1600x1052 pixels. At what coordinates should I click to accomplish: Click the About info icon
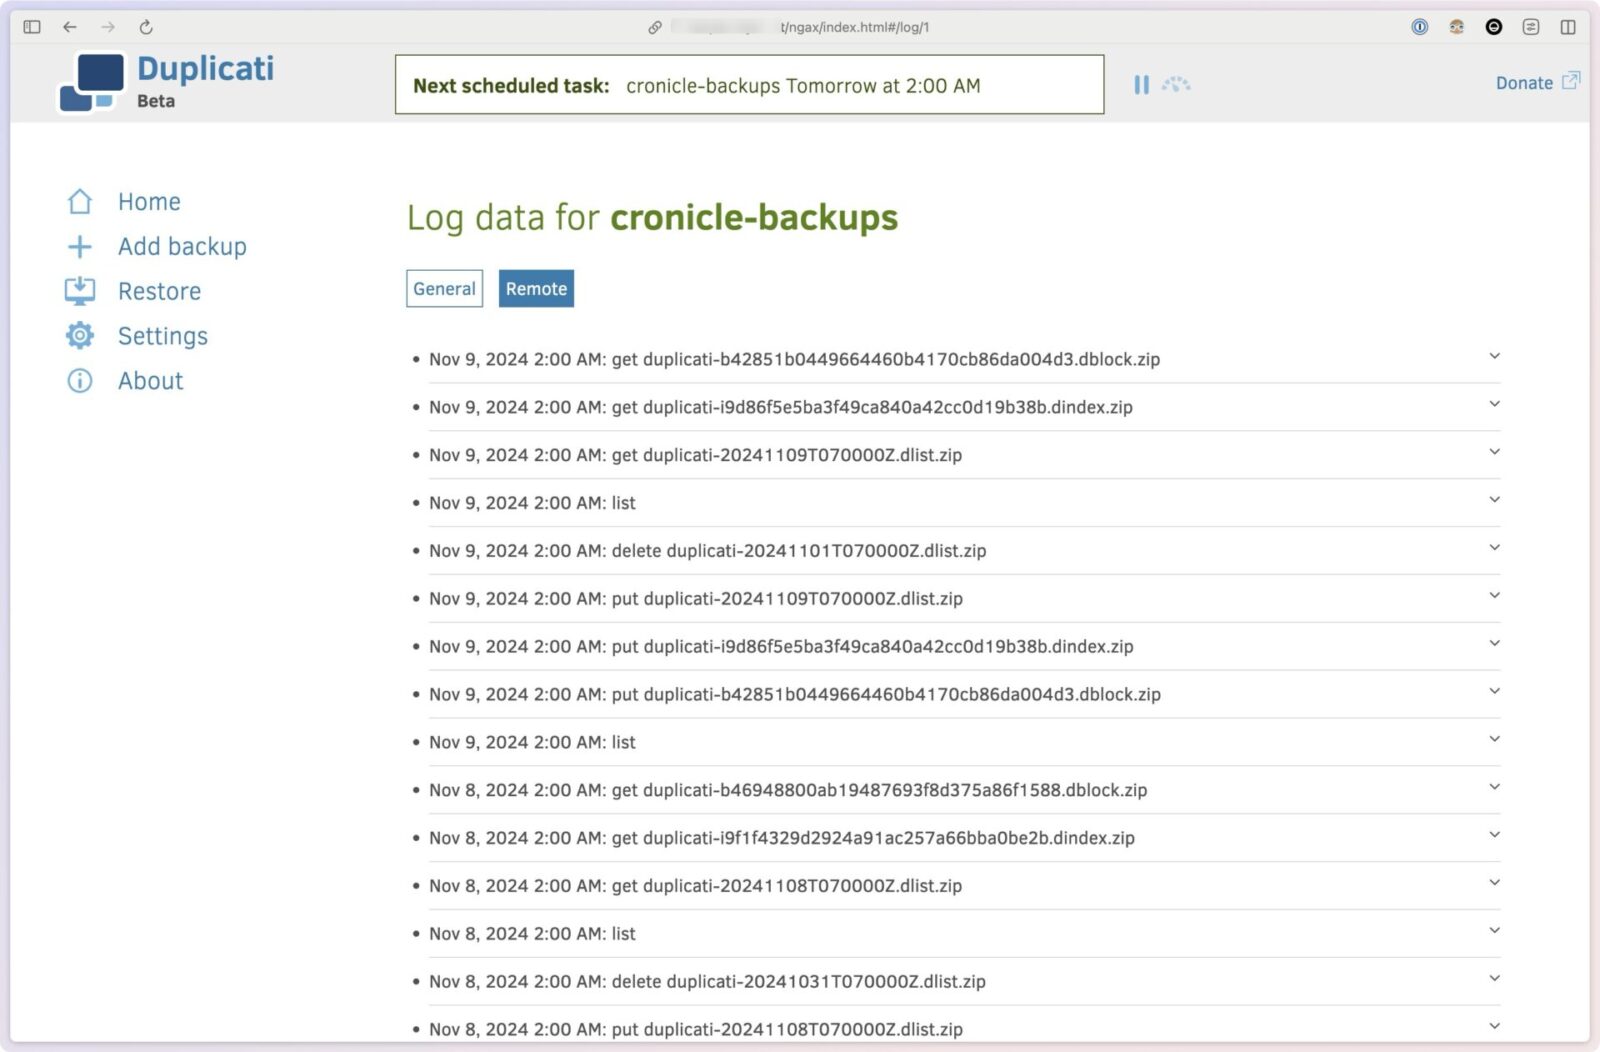pyautogui.click(x=80, y=381)
